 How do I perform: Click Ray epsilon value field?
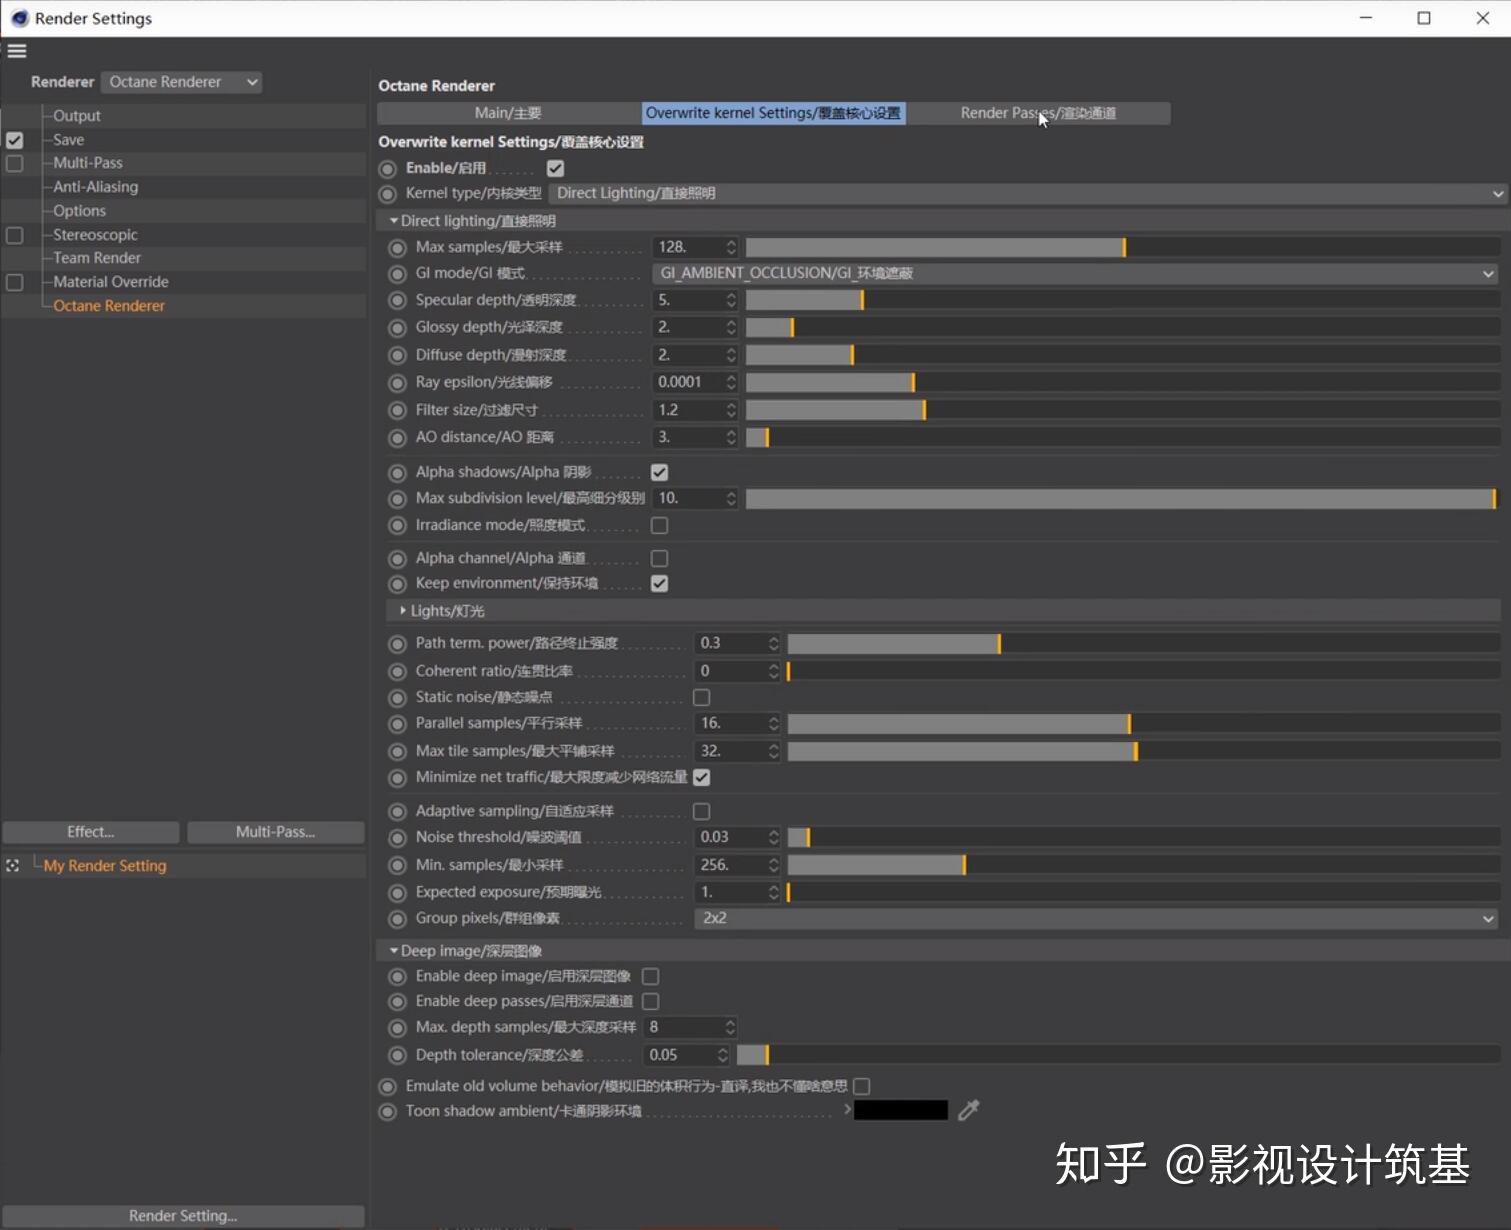tap(689, 382)
